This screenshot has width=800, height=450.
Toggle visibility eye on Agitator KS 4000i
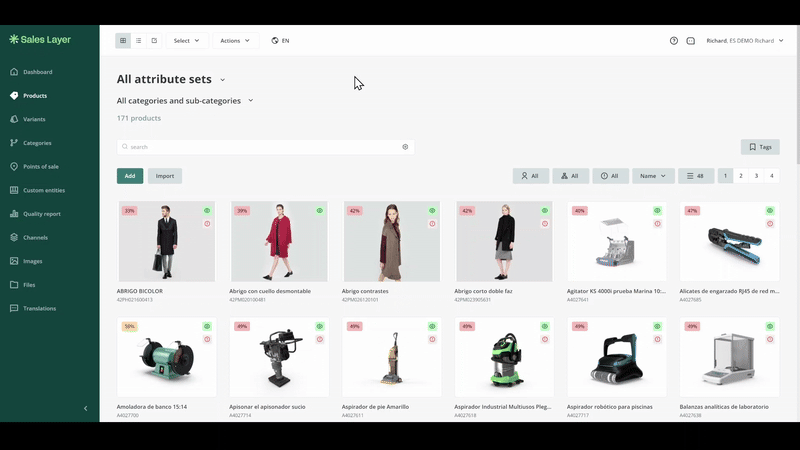(657, 210)
